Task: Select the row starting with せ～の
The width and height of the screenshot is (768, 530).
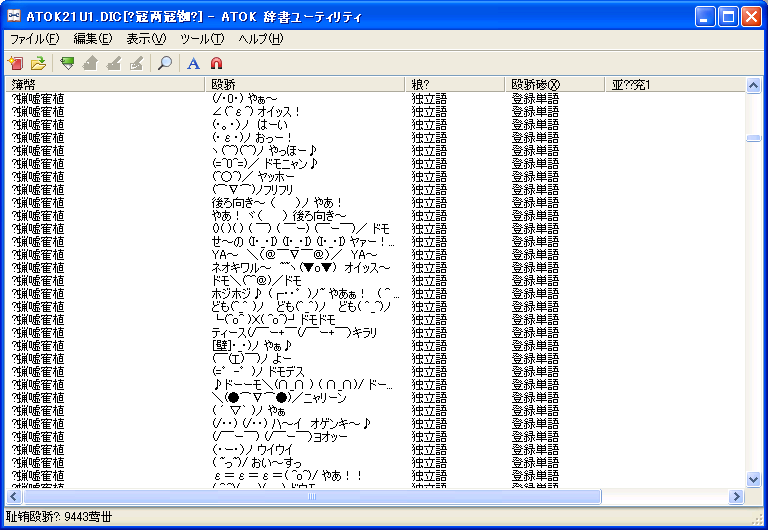Action: [x=375, y=241]
